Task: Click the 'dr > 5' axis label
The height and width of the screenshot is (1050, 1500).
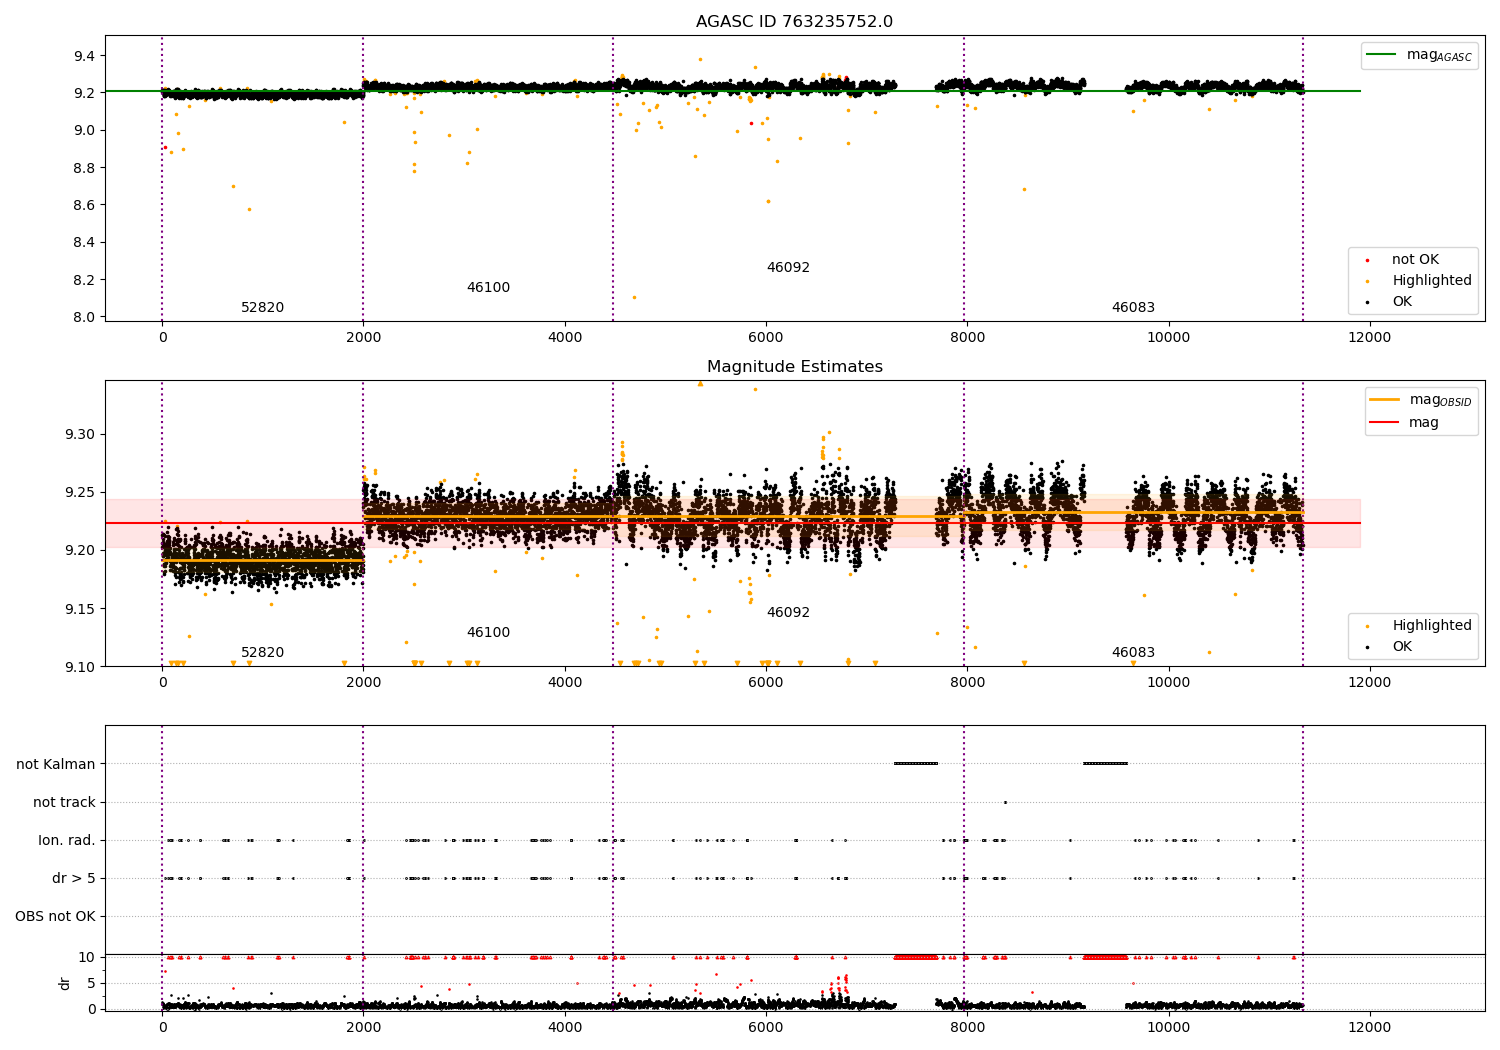Action: tap(74, 879)
